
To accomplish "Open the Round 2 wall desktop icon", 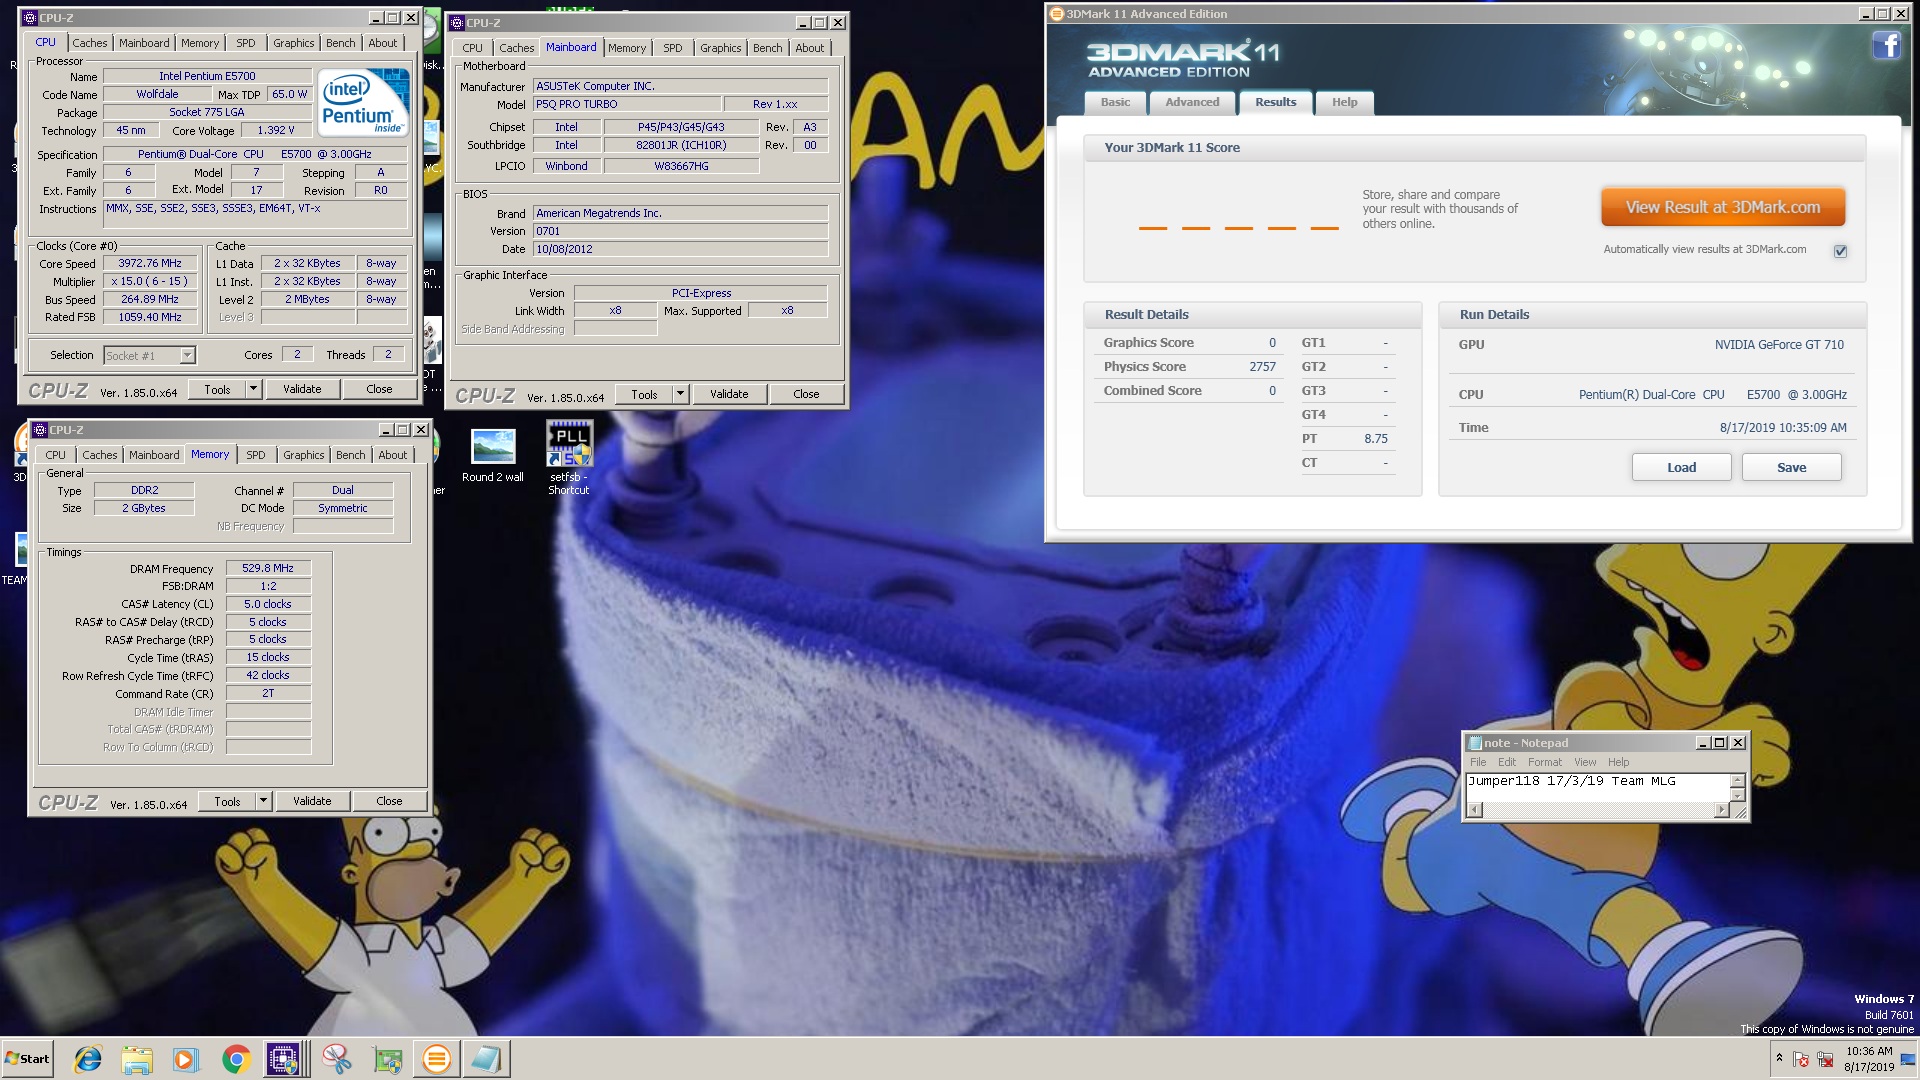I will pos(493,455).
